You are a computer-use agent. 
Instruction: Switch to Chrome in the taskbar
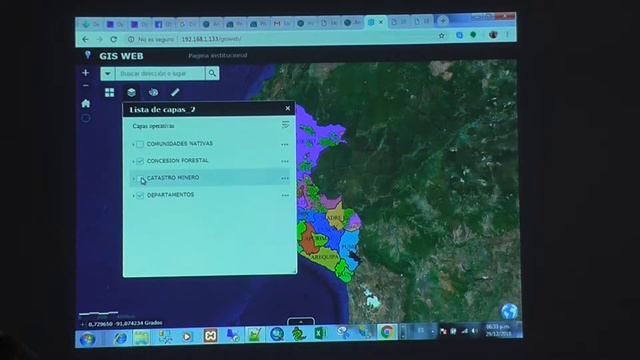[x=387, y=332]
